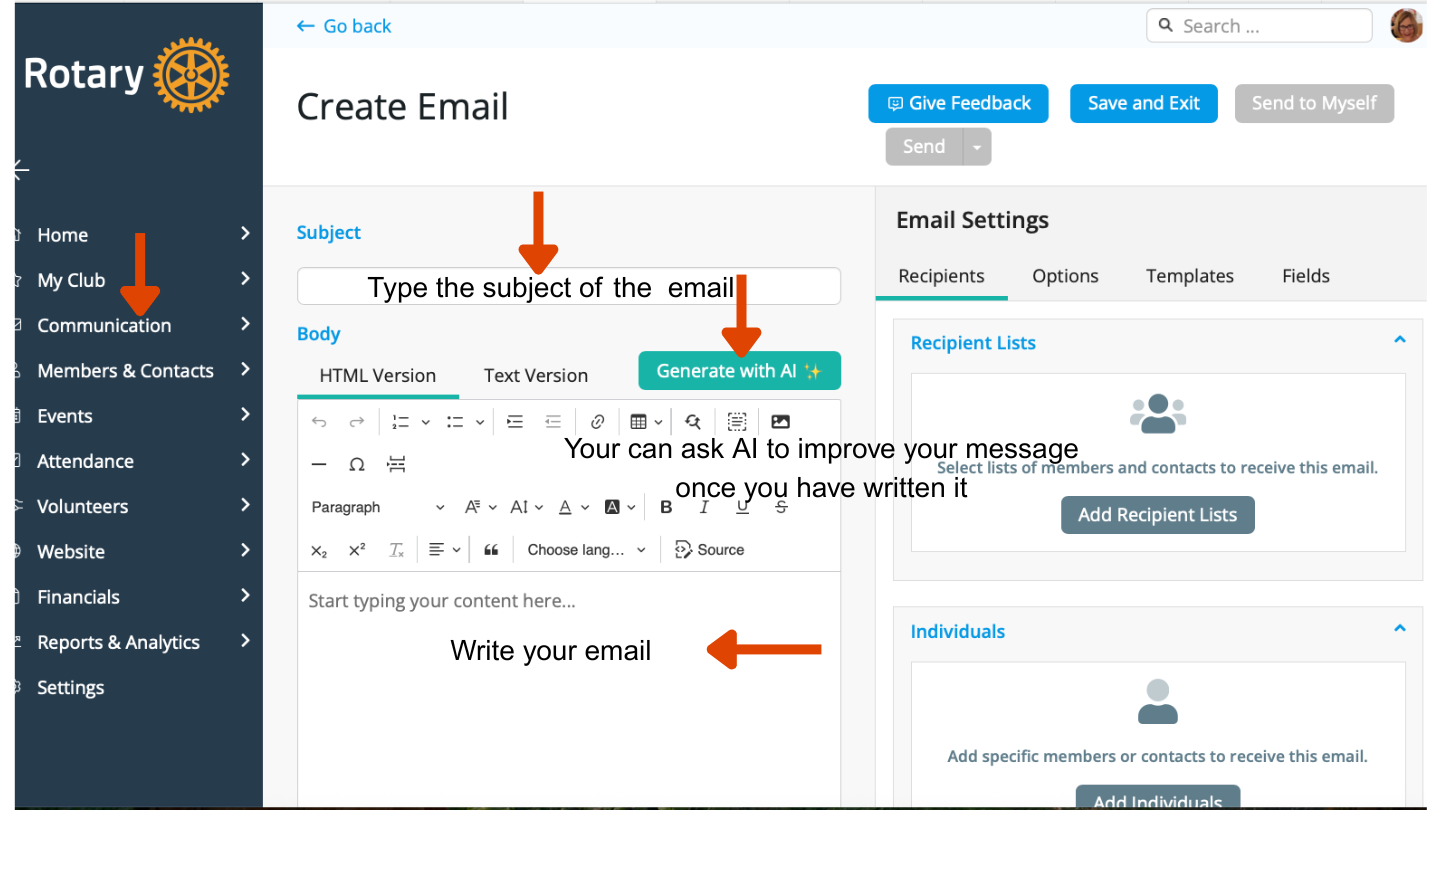Screen dimensions: 1442x871
Task: Toggle bold formatting
Action: [666, 507]
